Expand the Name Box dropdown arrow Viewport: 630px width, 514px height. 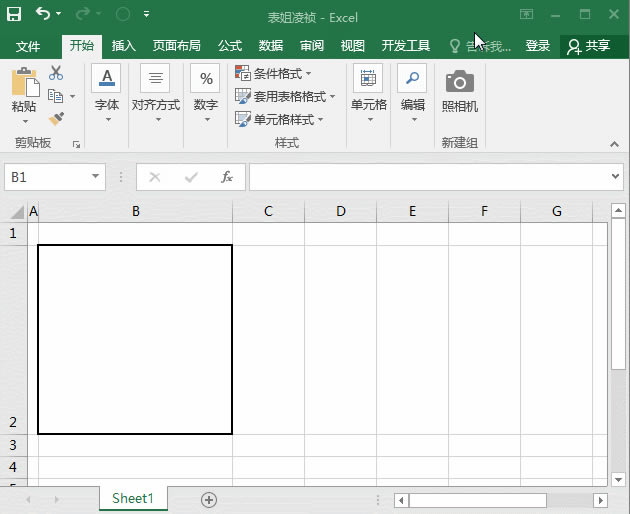point(96,177)
